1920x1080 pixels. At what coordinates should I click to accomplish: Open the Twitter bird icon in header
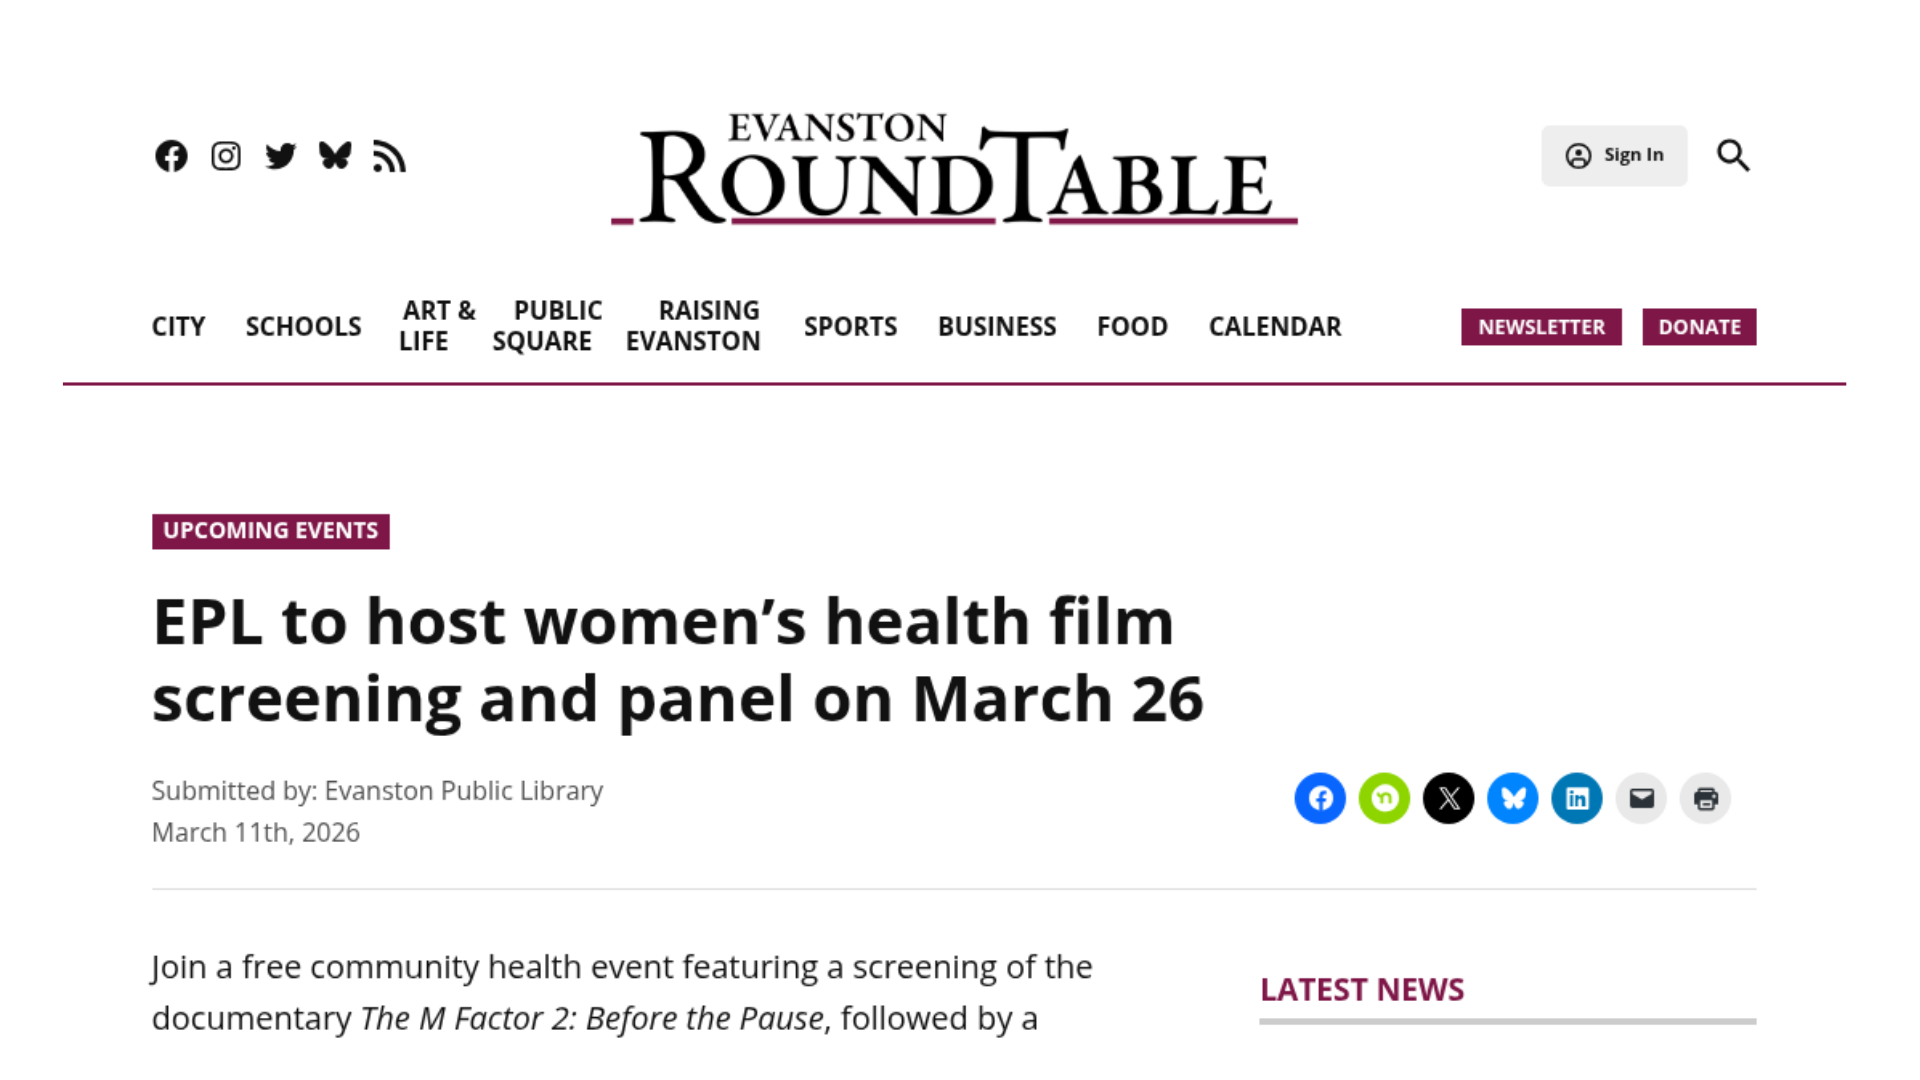point(281,156)
